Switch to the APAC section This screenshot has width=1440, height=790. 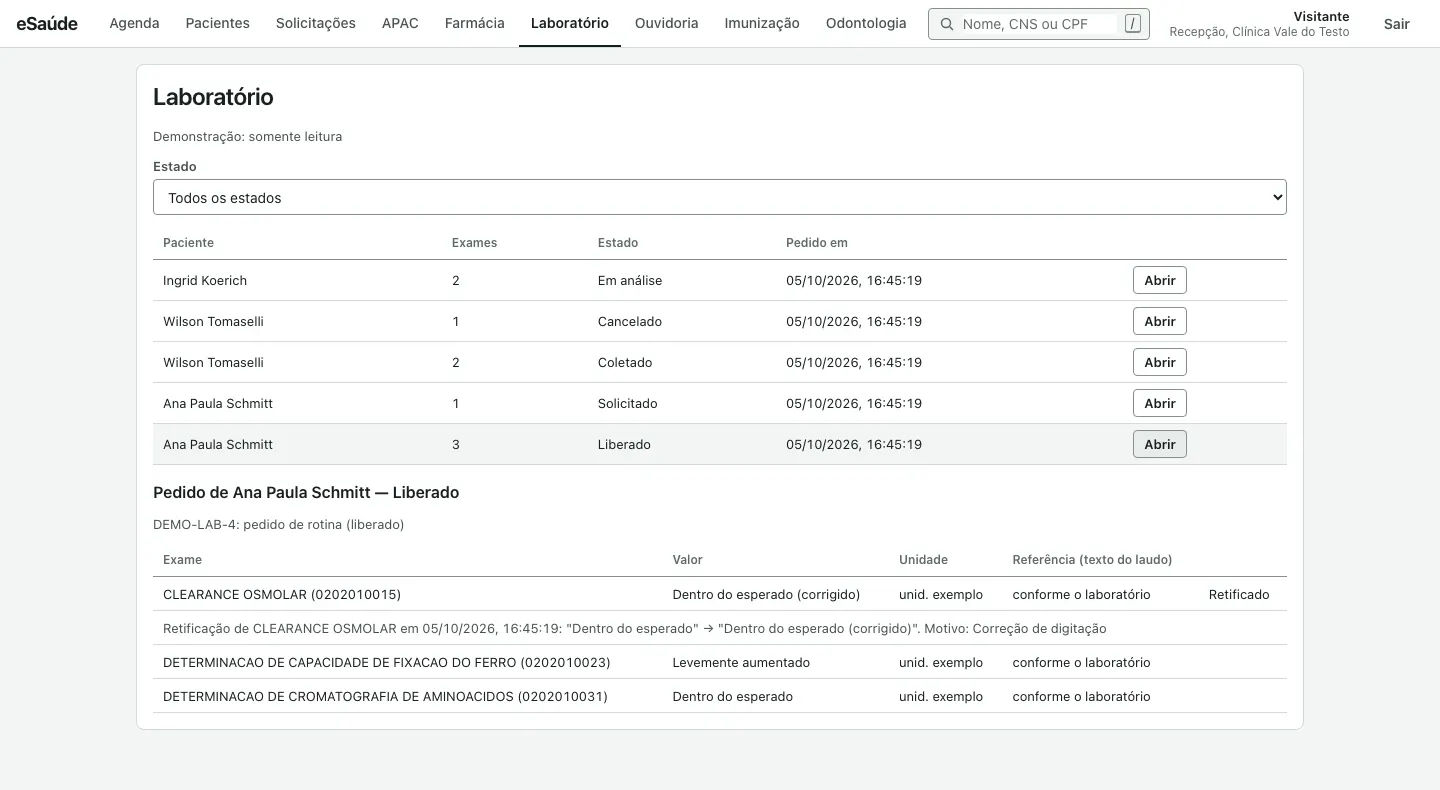point(400,23)
